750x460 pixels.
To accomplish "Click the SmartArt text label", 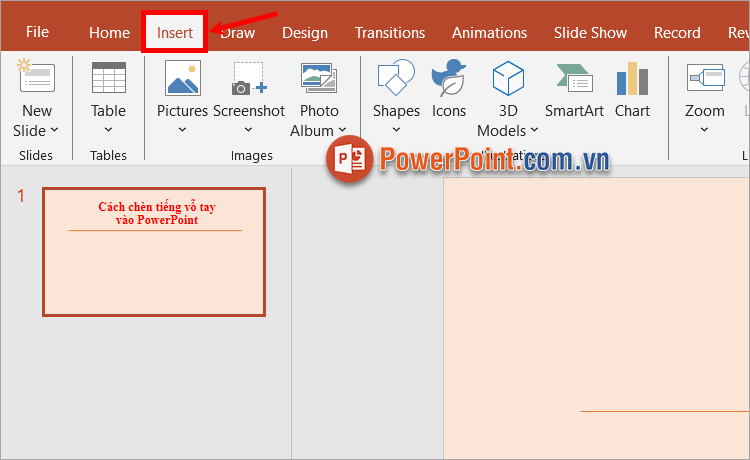I will coord(574,111).
